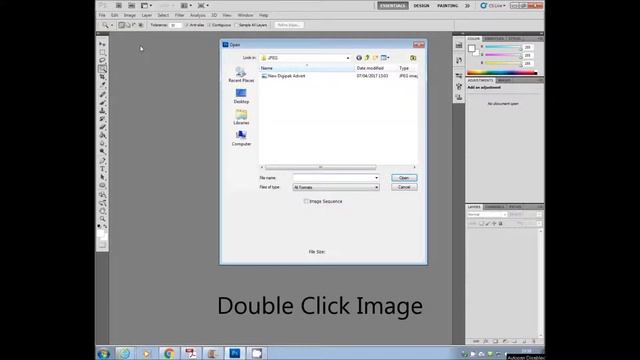The width and height of the screenshot is (640, 360).
Task: Go to Recent Places
Action: tap(241, 75)
